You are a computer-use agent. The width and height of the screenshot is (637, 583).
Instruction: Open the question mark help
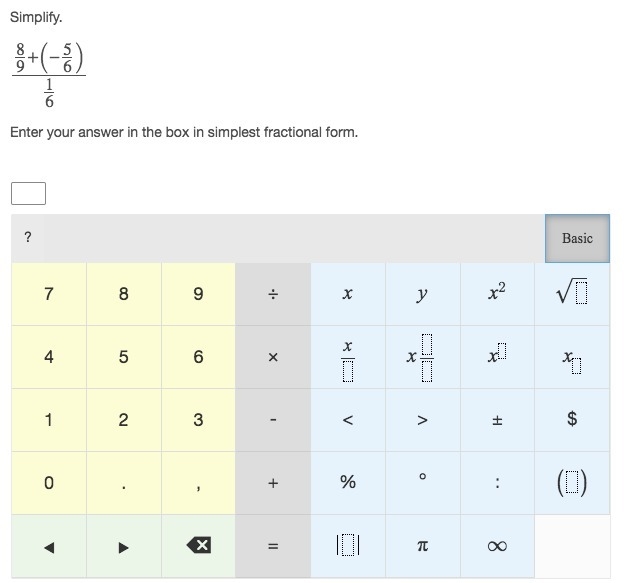pos(28,237)
